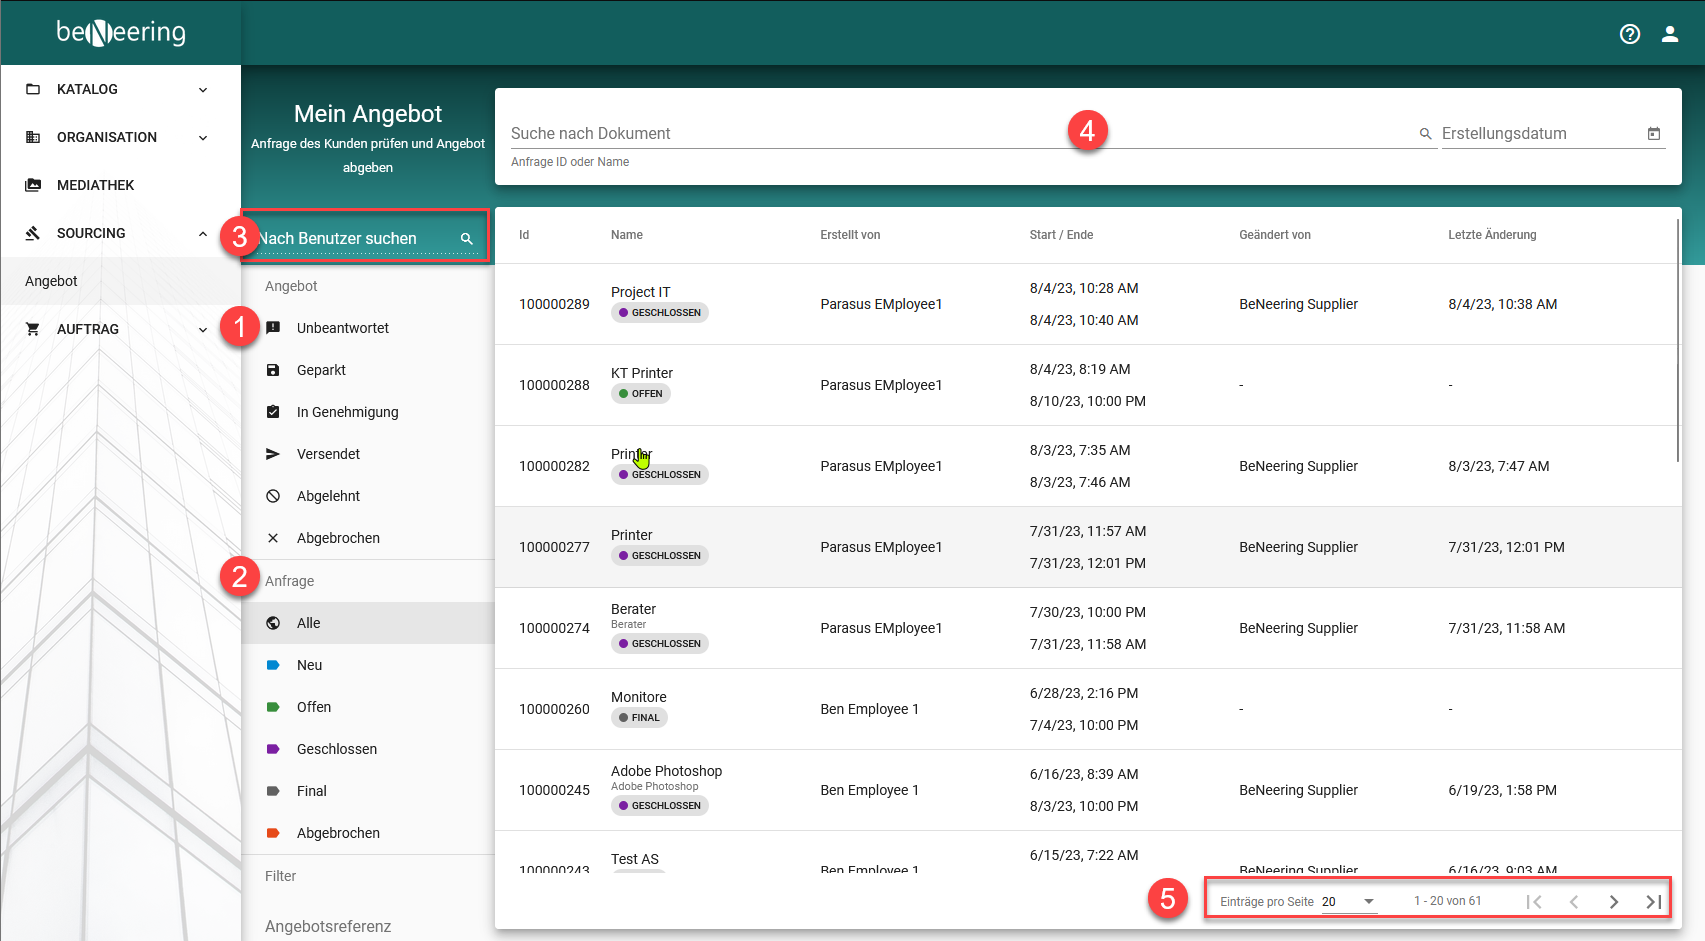1705x941 pixels.
Task: Open the help question mark icon
Action: pos(1629,34)
